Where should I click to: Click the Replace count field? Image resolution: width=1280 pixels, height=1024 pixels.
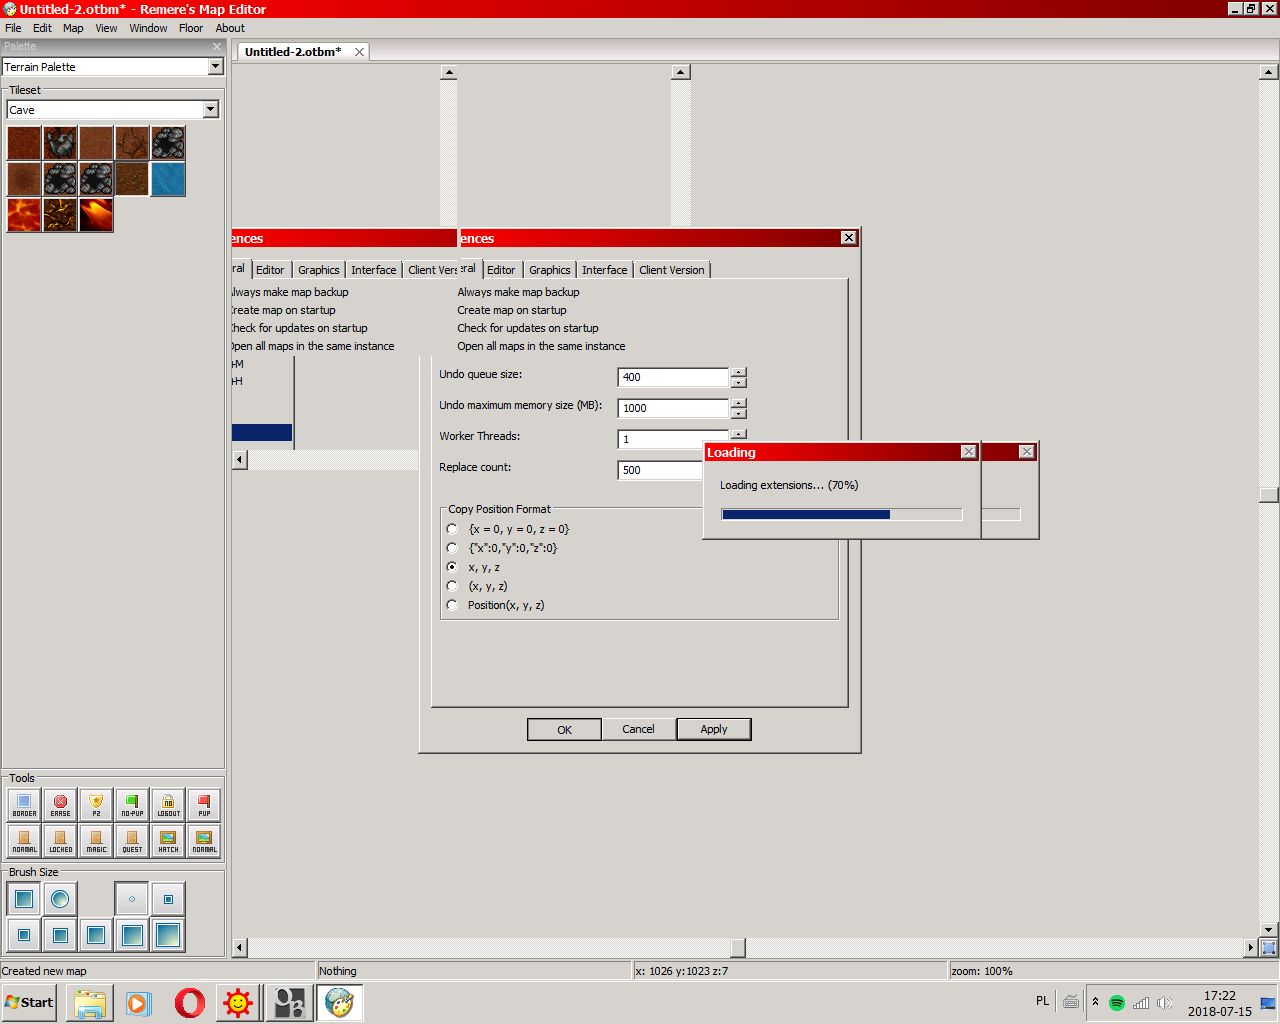pyautogui.click(x=661, y=470)
